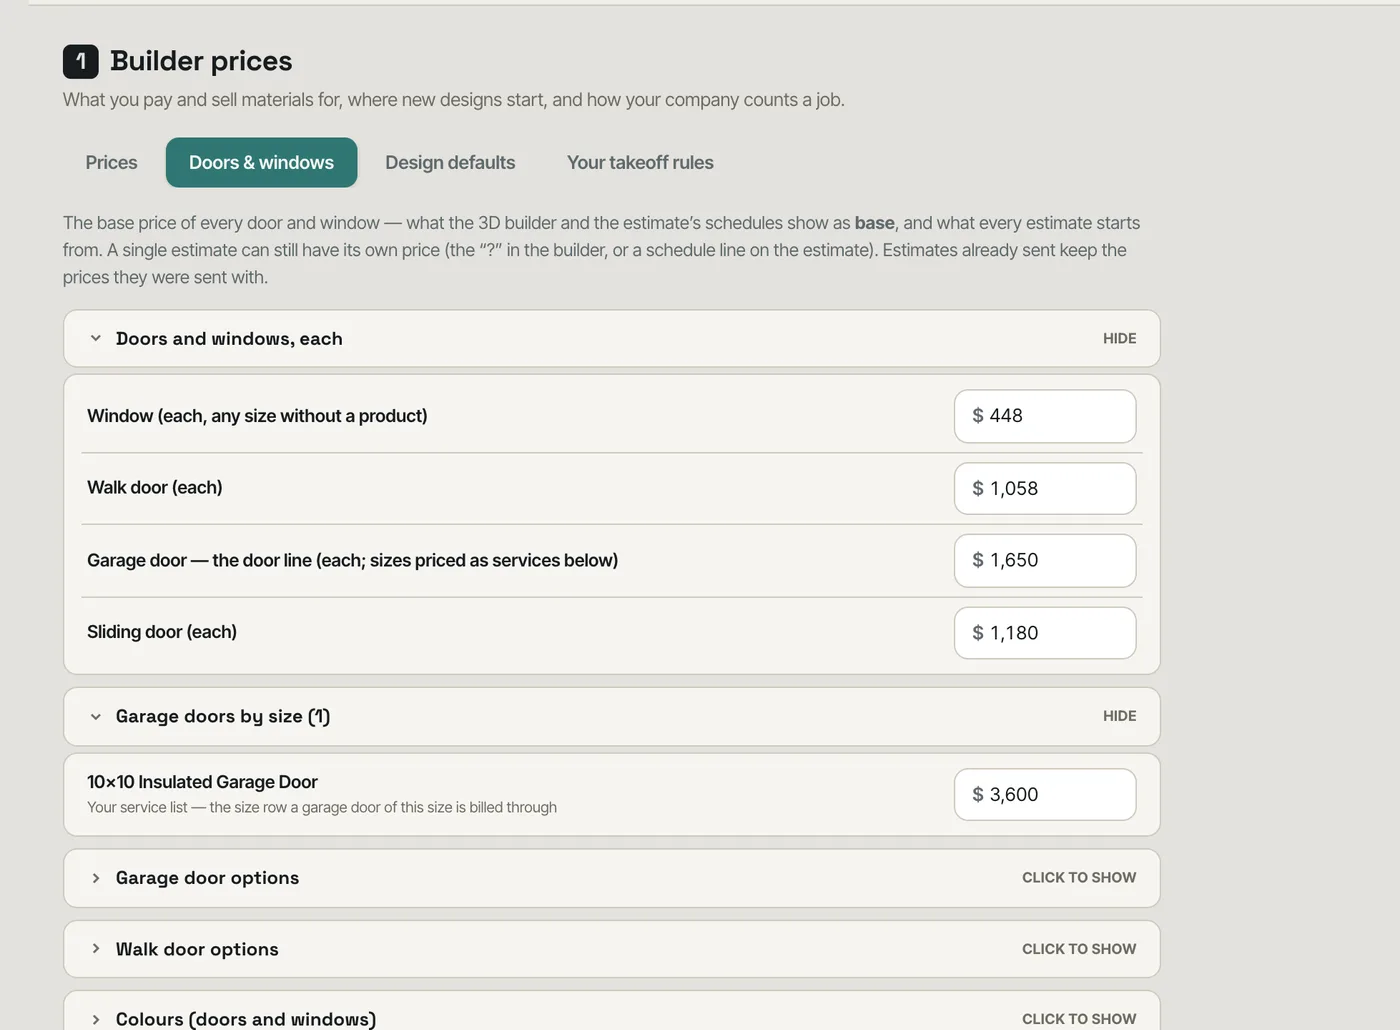The image size is (1400, 1030).
Task: Open the Design defaults tab
Action: [x=450, y=163]
